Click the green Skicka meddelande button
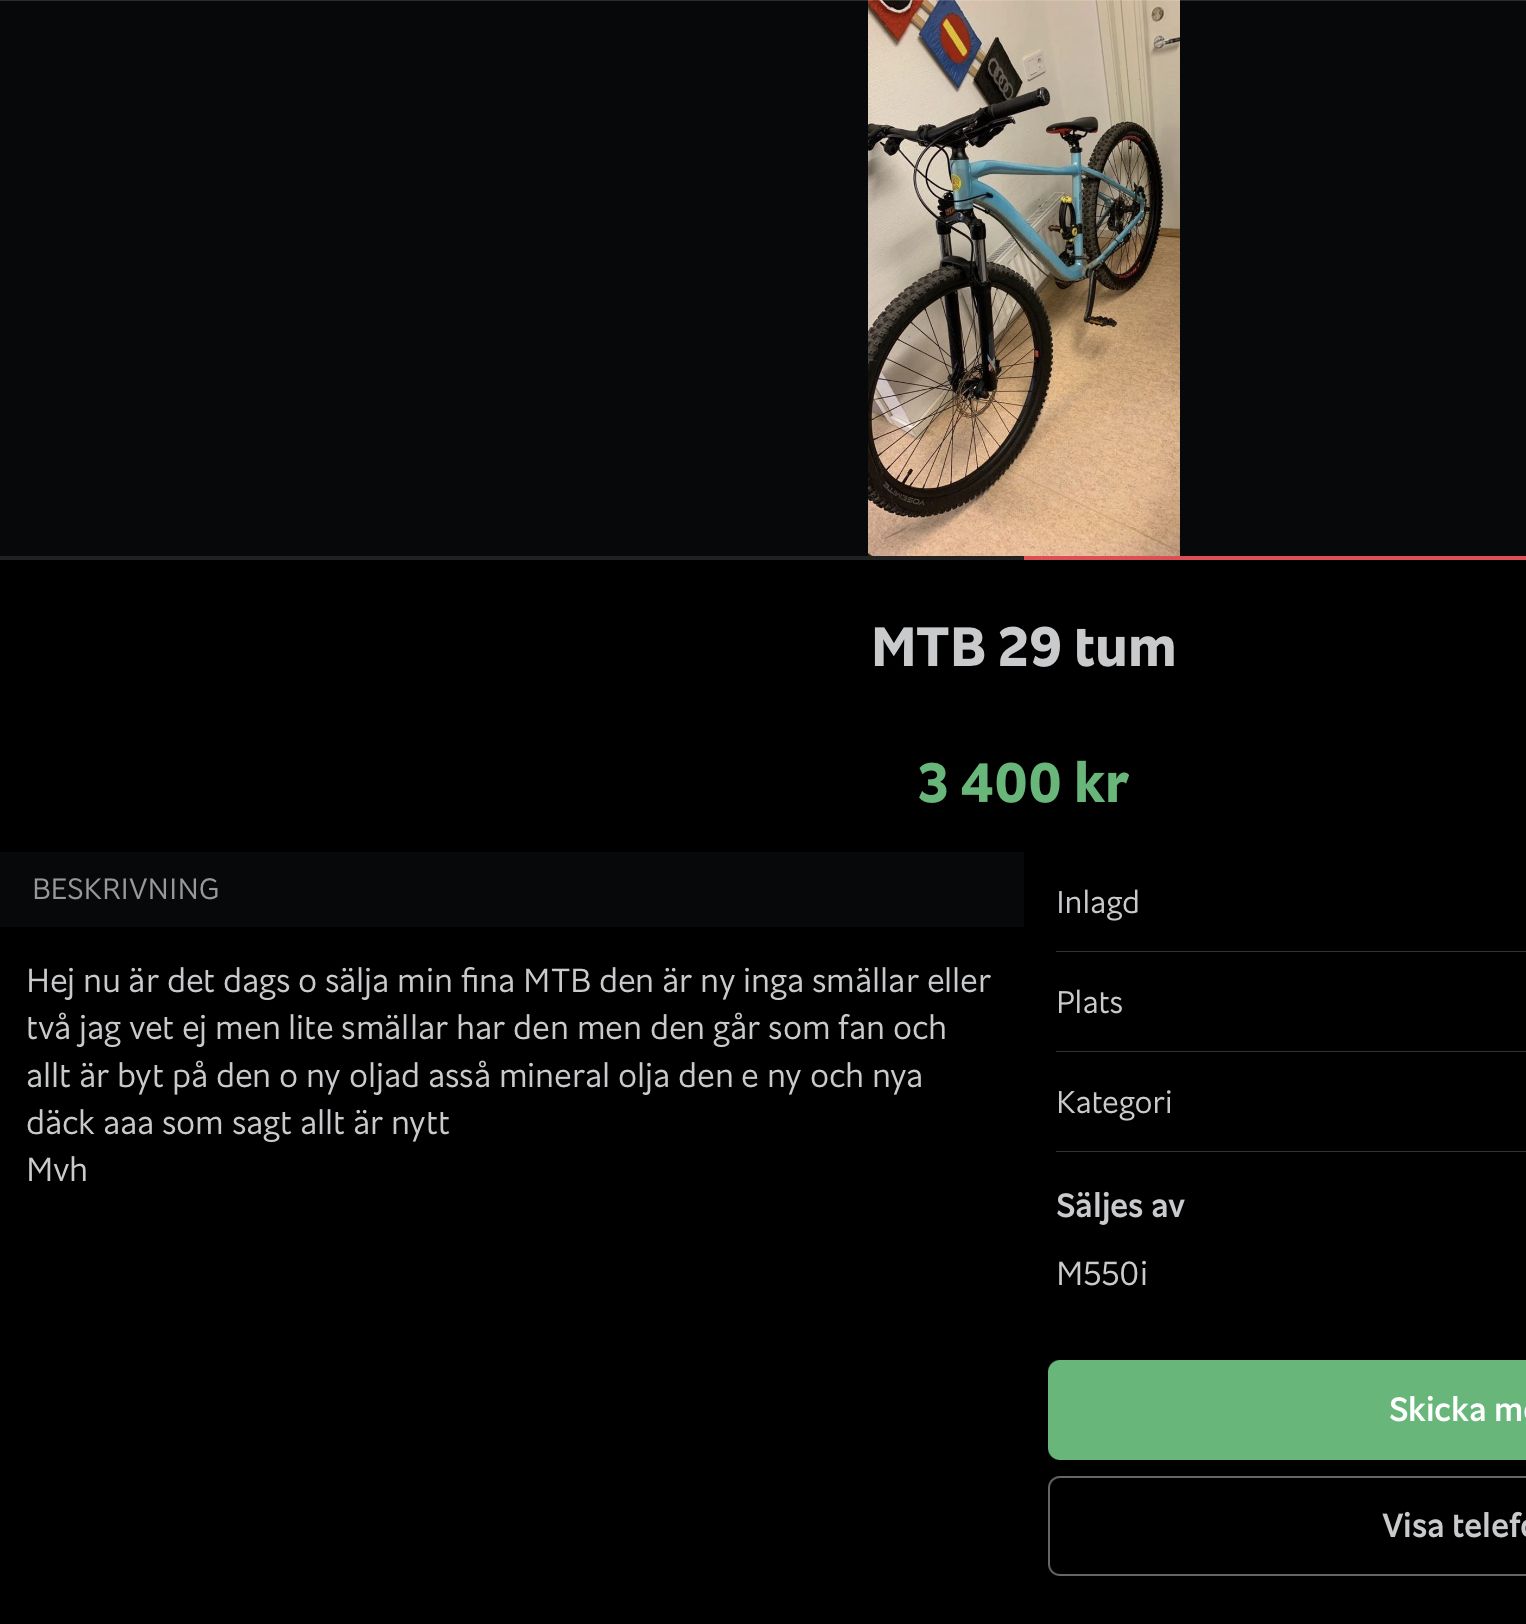Viewport: 1526px width, 1624px height. click(1287, 1409)
